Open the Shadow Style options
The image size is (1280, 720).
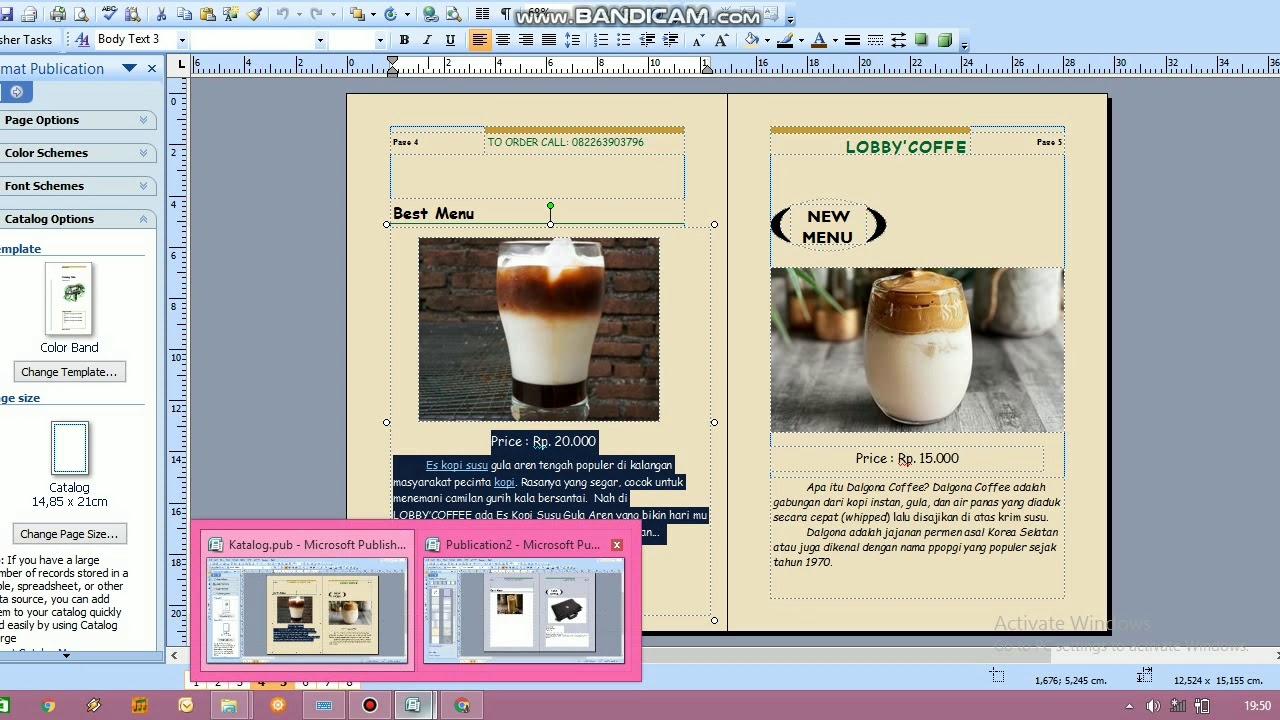[x=921, y=40]
